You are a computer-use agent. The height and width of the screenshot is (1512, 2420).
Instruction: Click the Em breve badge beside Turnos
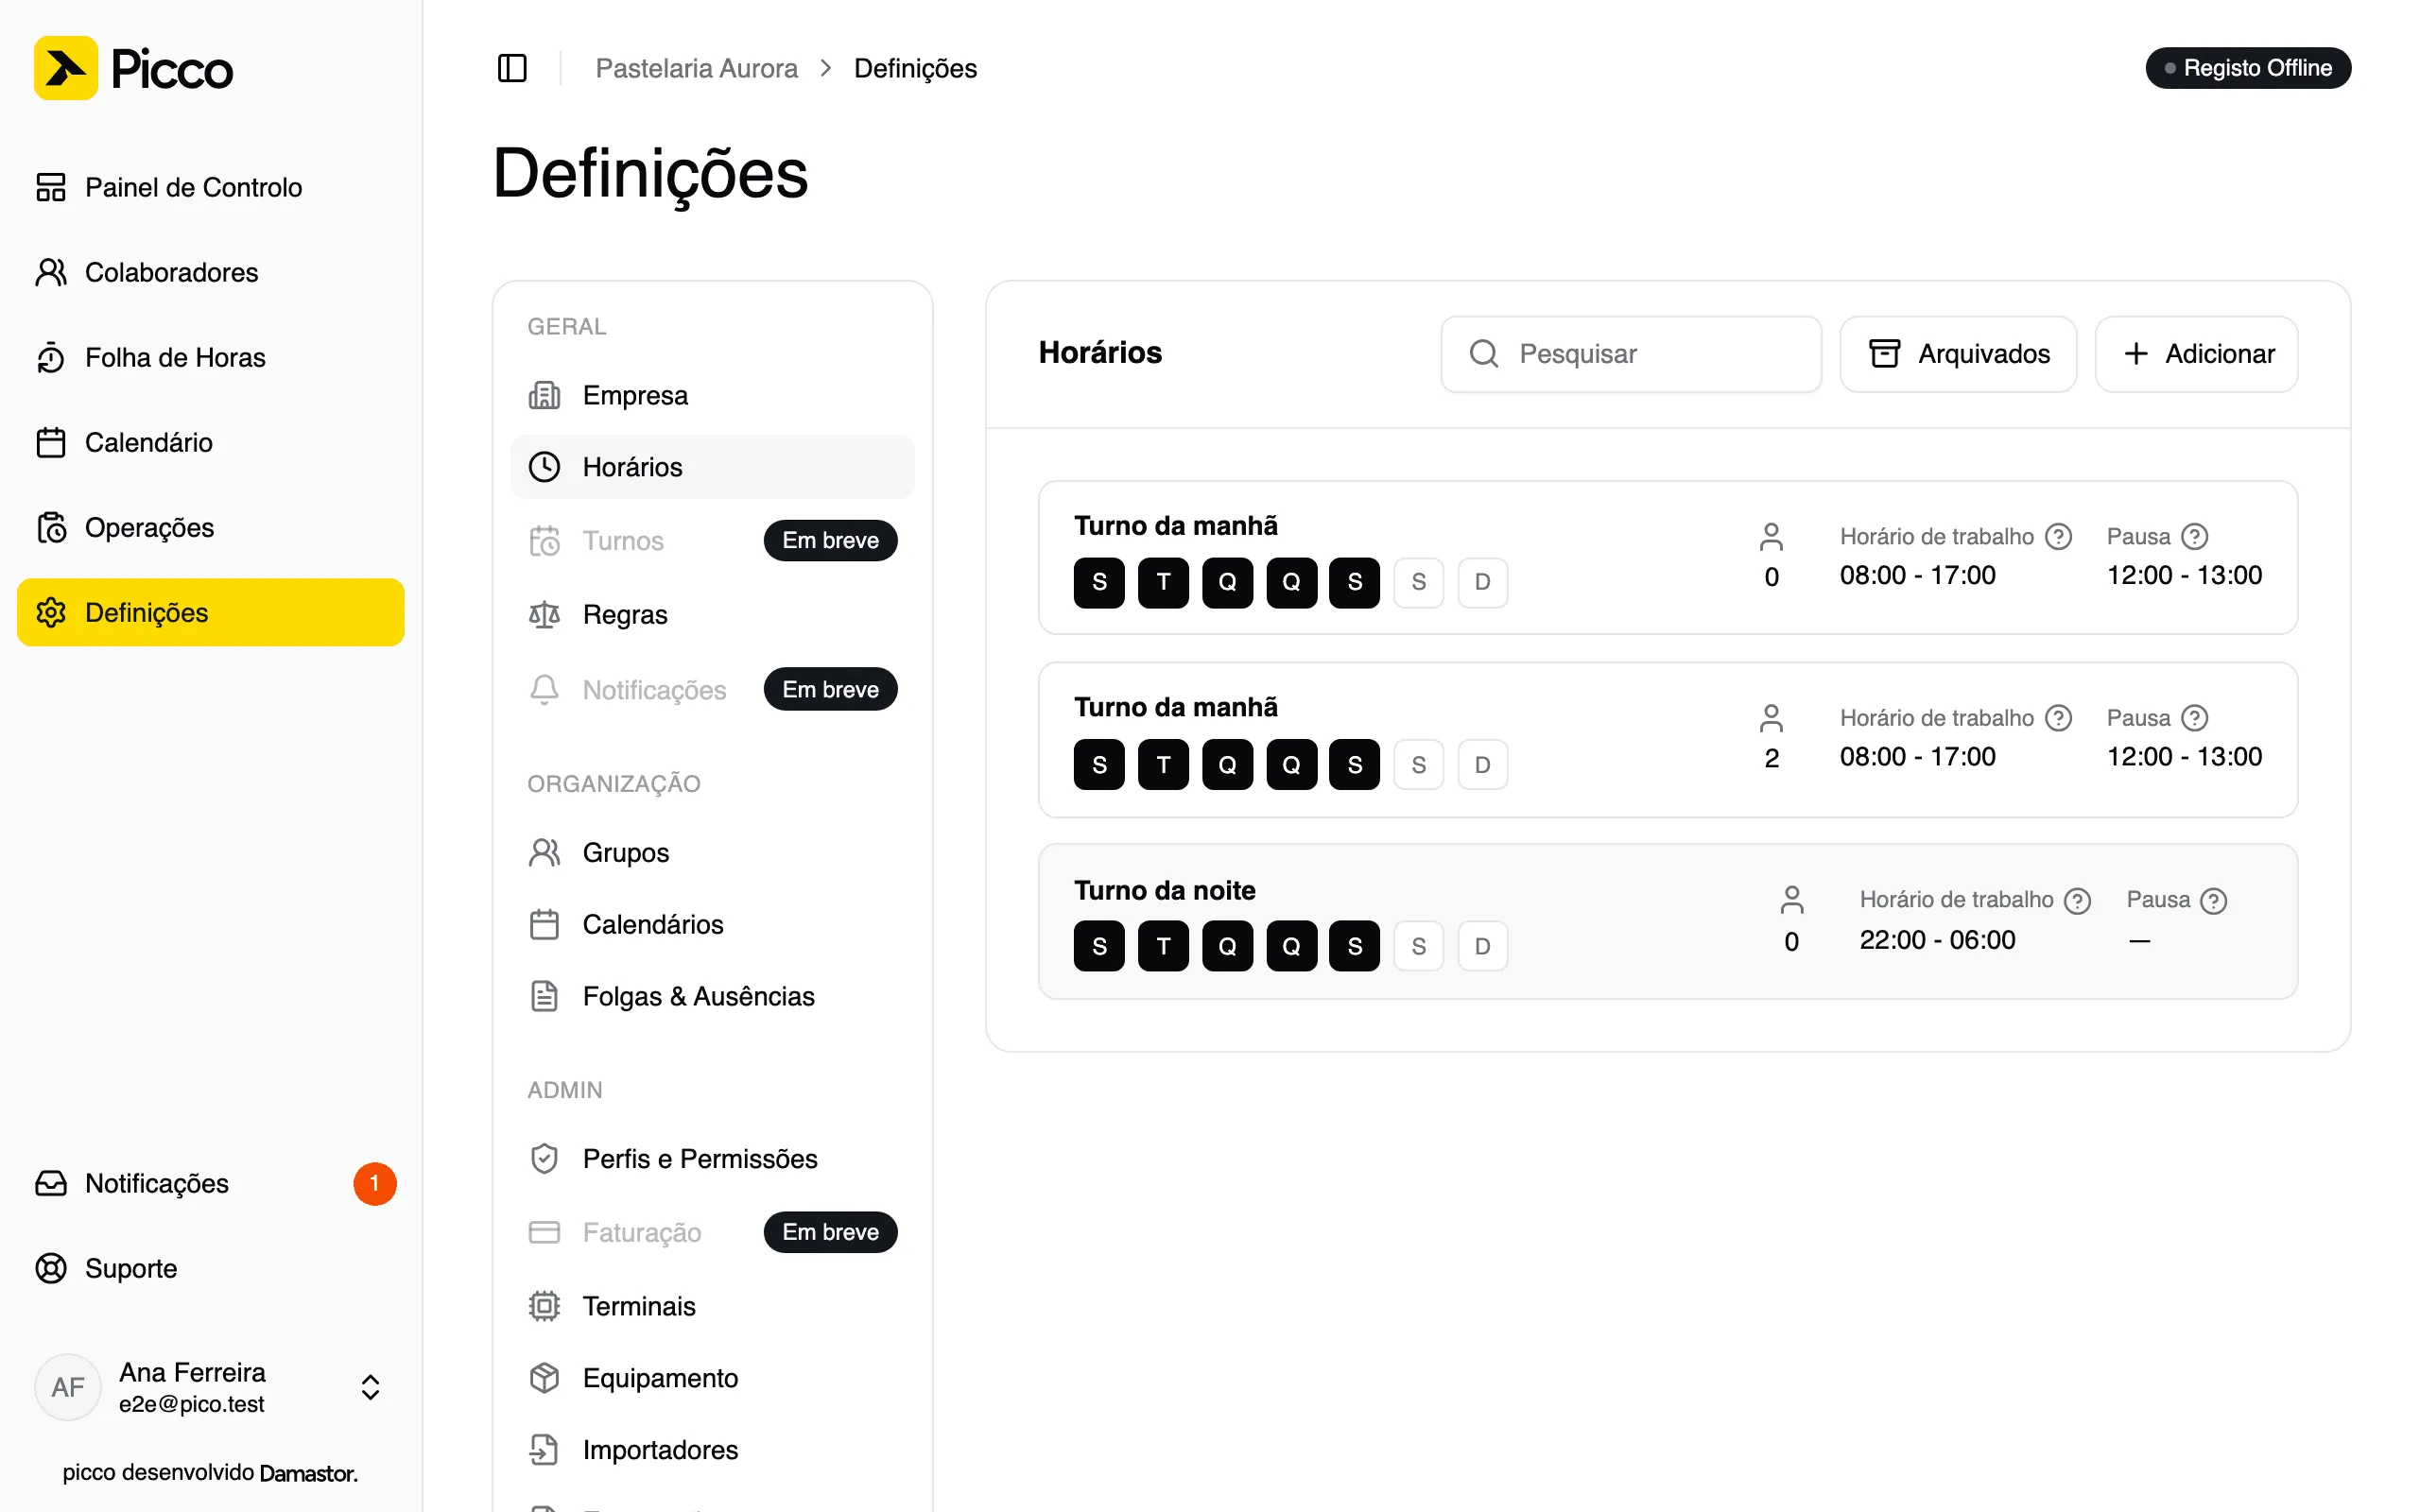click(x=830, y=541)
